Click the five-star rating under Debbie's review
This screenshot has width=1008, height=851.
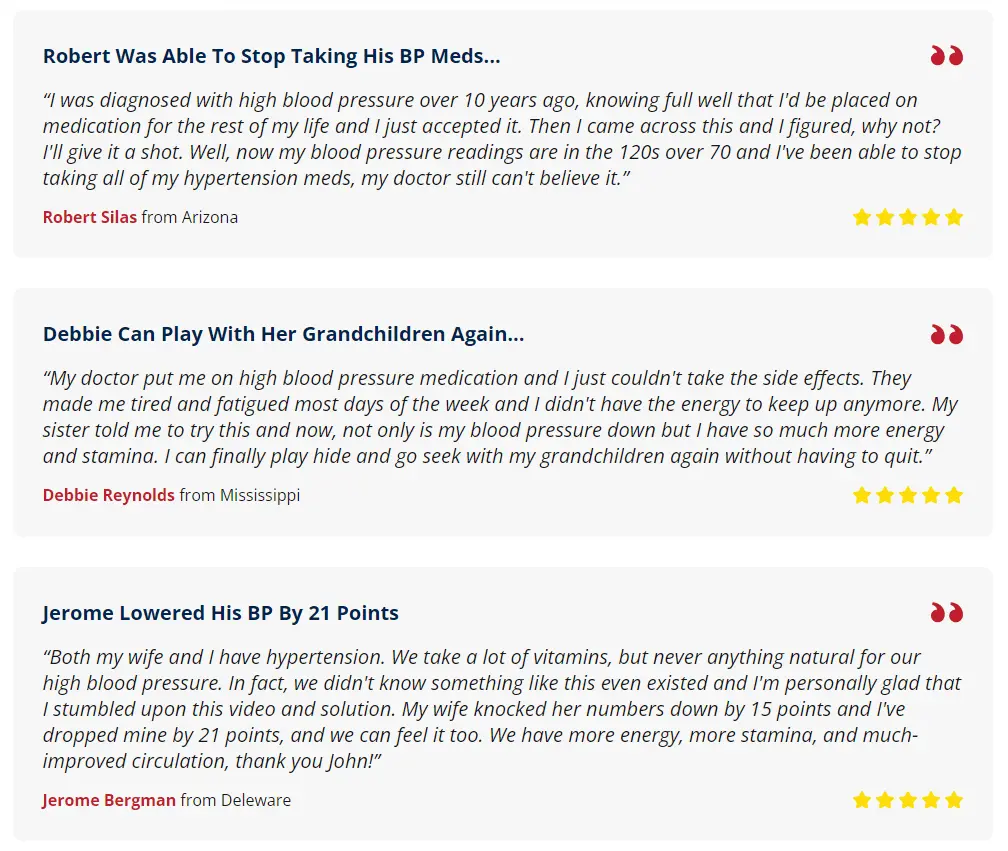point(908,495)
